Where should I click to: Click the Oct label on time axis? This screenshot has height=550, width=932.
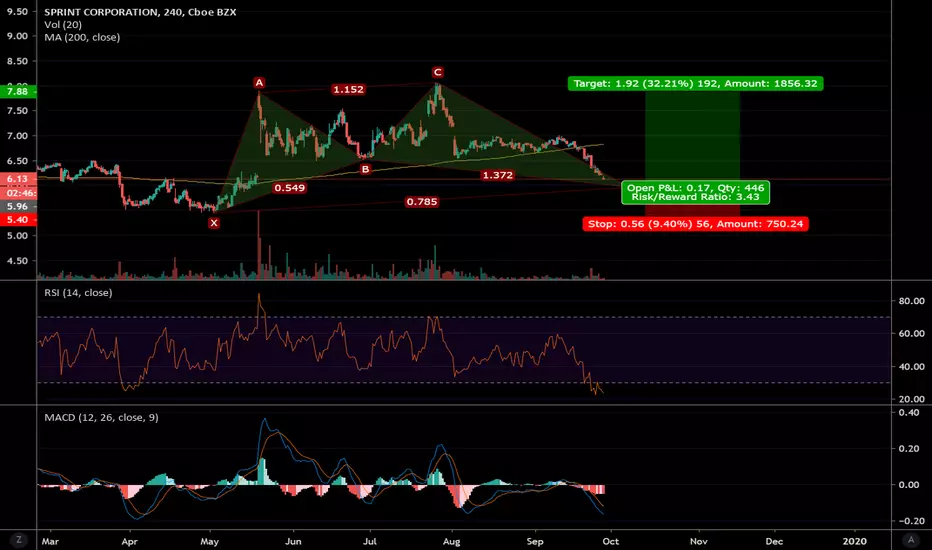(610, 542)
